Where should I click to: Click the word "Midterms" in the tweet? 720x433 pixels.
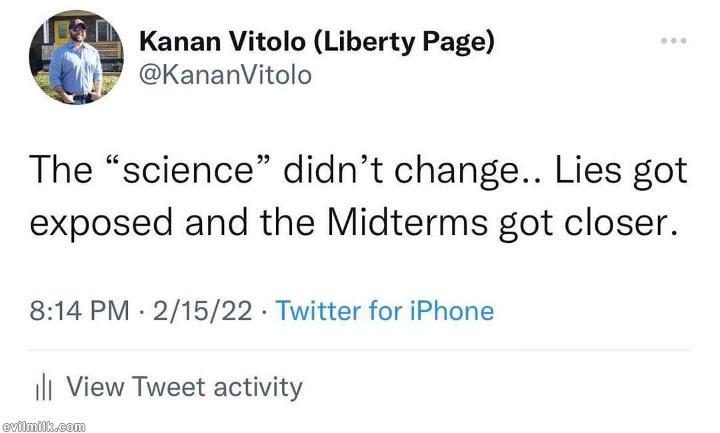pyautogui.click(x=411, y=221)
